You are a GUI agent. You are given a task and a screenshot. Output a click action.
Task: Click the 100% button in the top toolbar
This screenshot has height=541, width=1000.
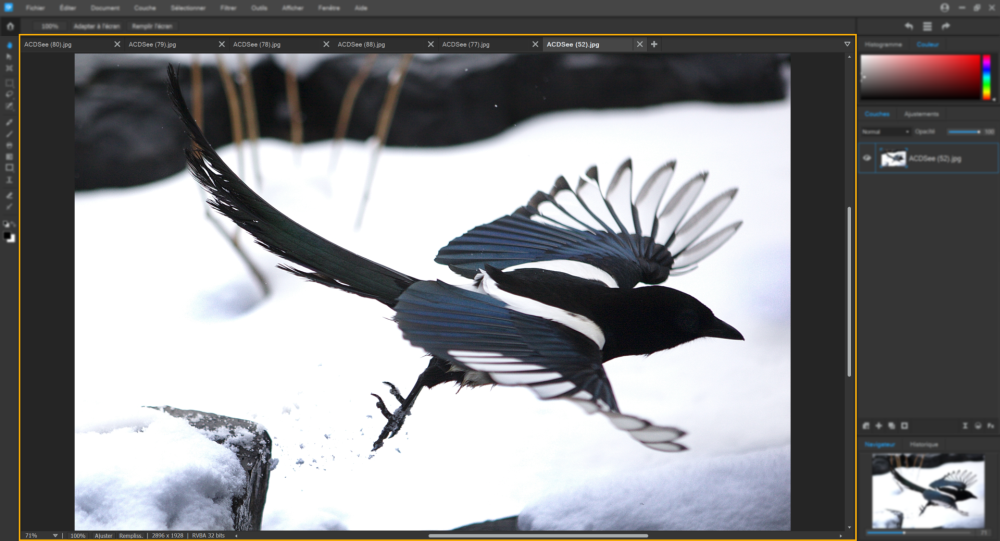click(x=50, y=26)
